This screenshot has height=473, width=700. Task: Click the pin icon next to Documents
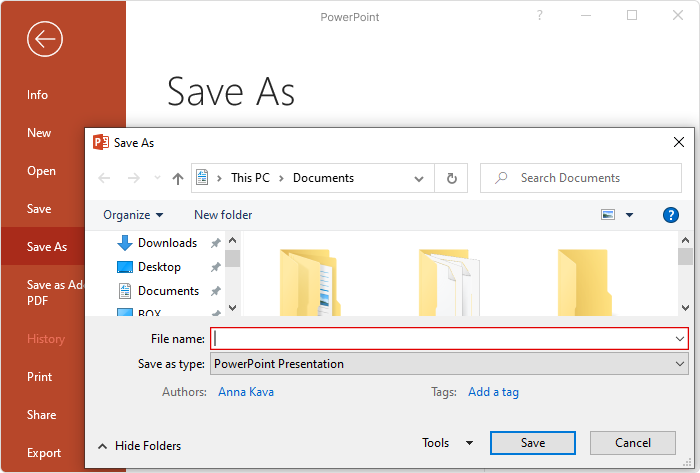pyautogui.click(x=216, y=291)
